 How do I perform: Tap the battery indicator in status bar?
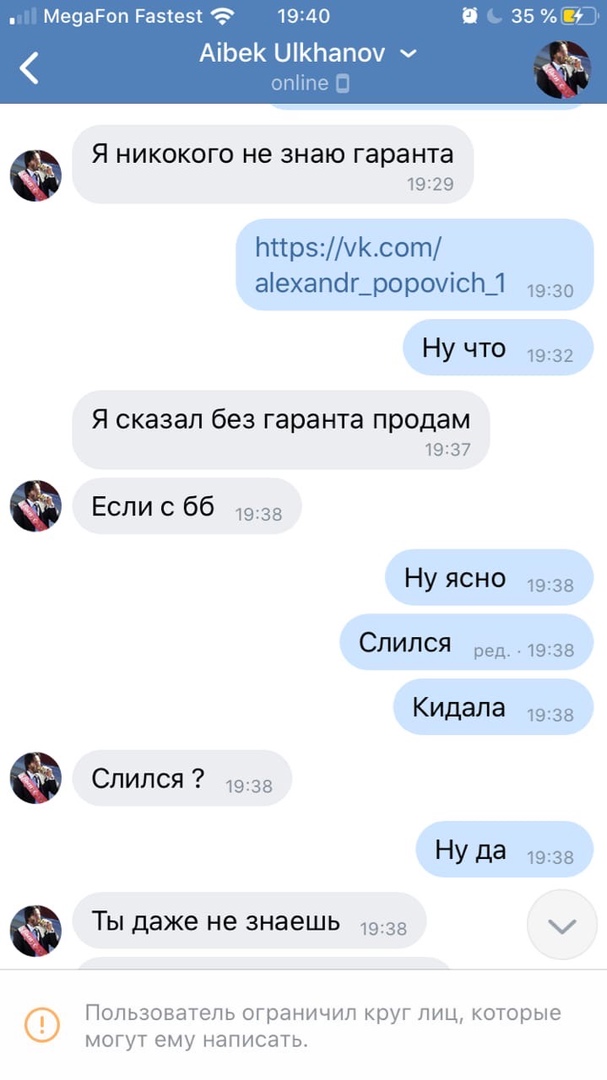click(576, 17)
